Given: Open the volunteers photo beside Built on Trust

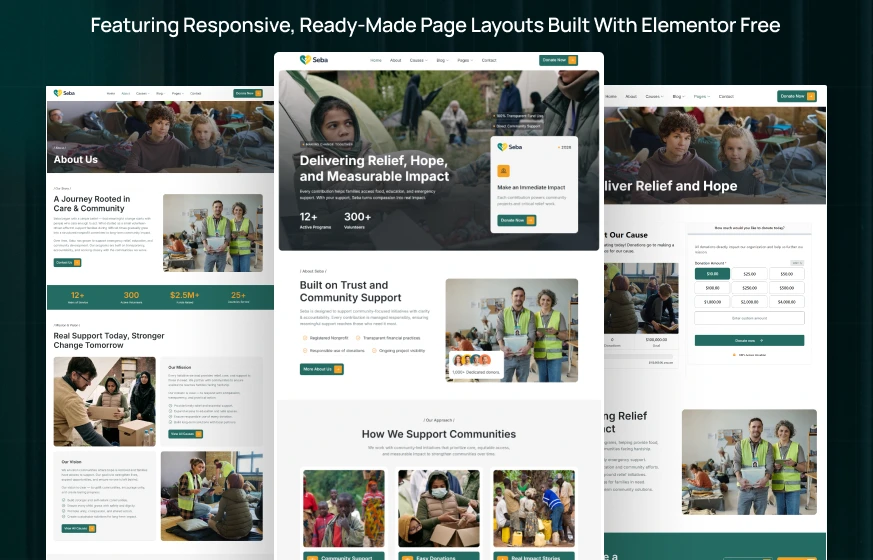Looking at the screenshot, I should pyautogui.click(x=512, y=331).
